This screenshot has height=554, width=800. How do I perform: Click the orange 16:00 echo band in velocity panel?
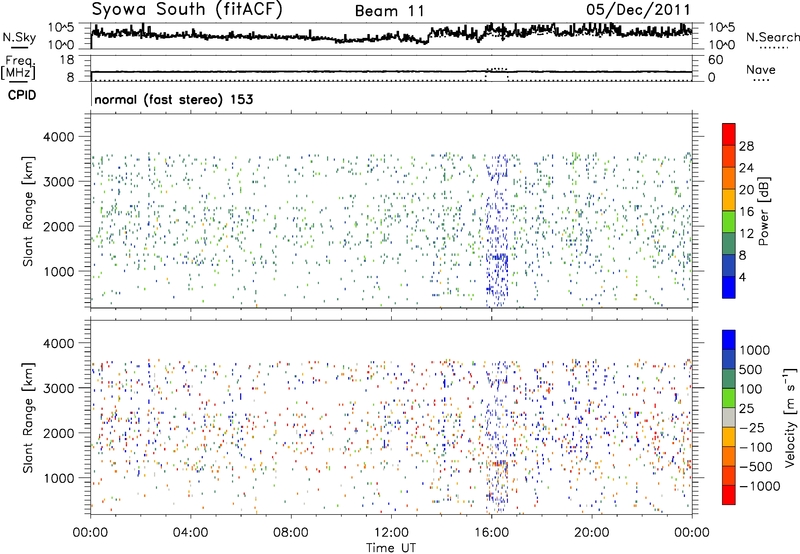tap(497, 464)
